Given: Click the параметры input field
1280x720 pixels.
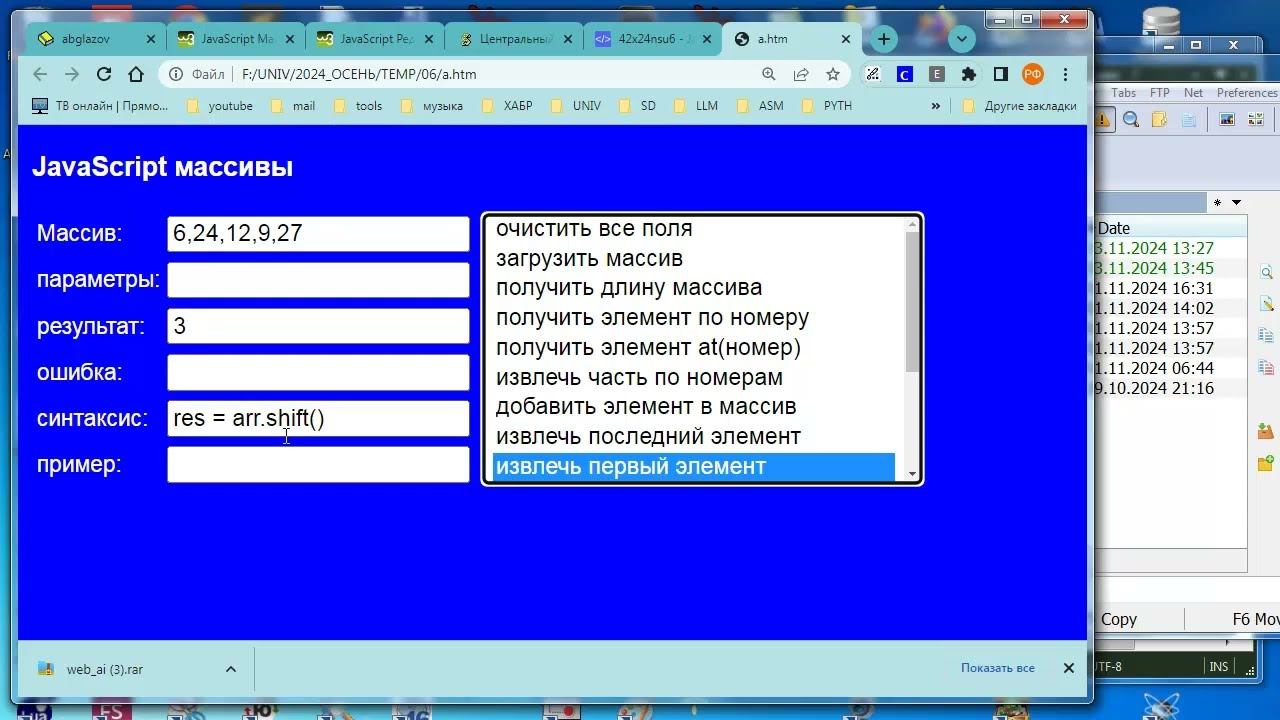Looking at the screenshot, I should point(318,280).
